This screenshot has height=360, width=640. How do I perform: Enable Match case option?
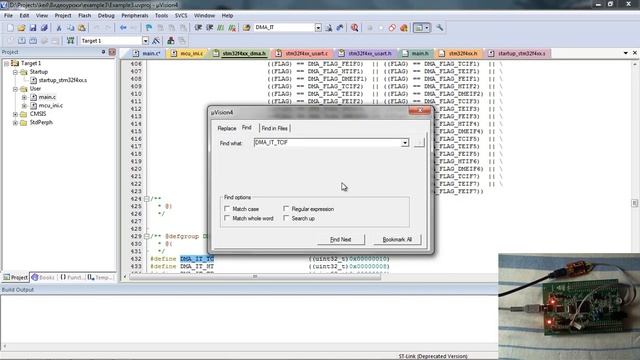point(227,209)
